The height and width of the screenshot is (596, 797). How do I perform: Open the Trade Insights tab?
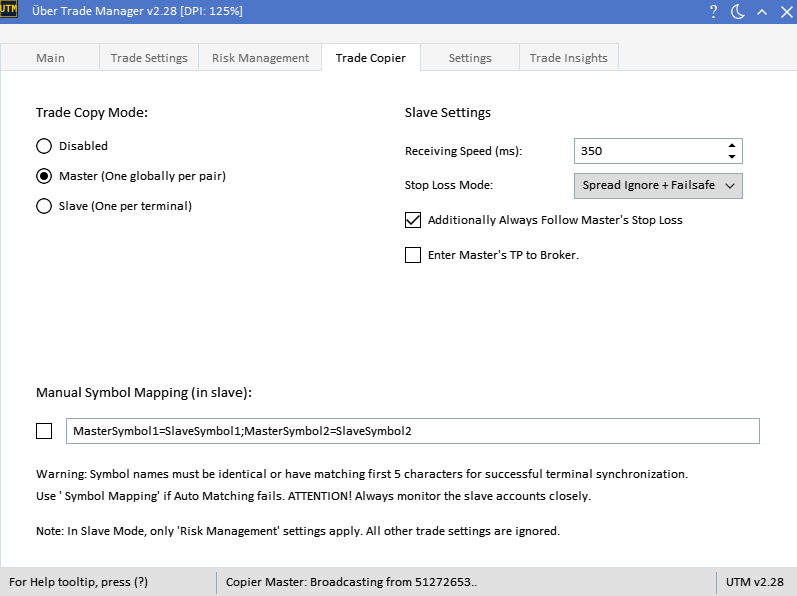point(568,58)
